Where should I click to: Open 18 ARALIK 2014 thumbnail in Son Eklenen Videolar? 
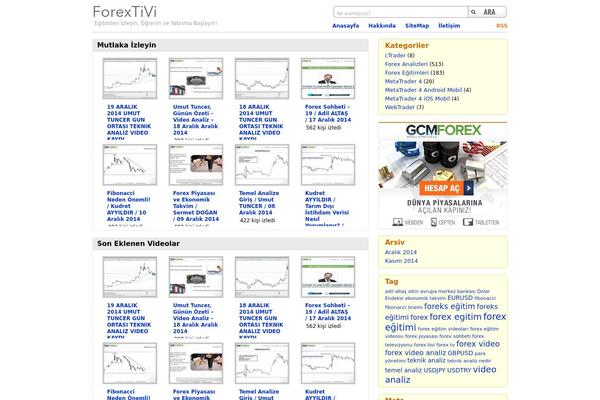[x=262, y=277]
